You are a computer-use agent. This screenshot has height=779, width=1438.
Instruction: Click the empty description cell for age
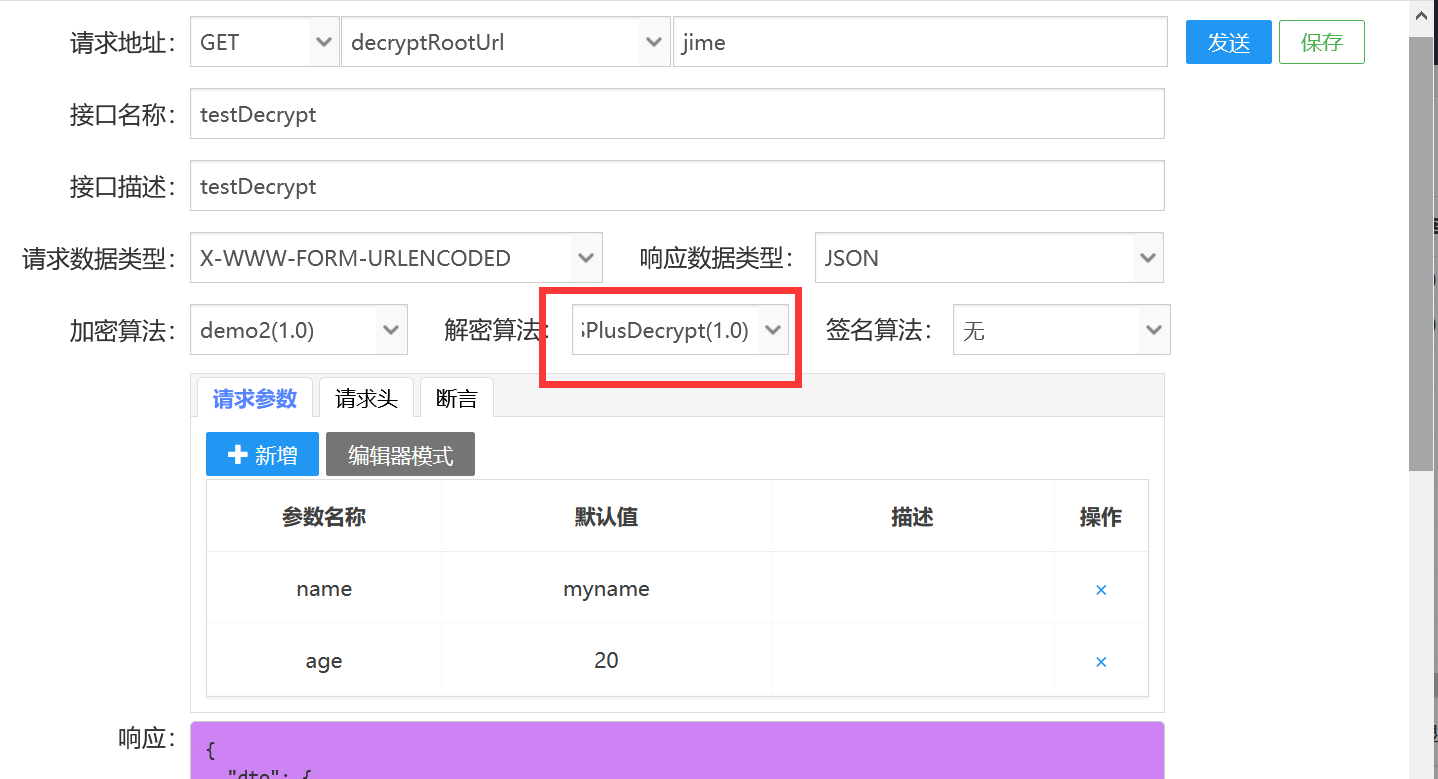pyautogui.click(x=912, y=660)
